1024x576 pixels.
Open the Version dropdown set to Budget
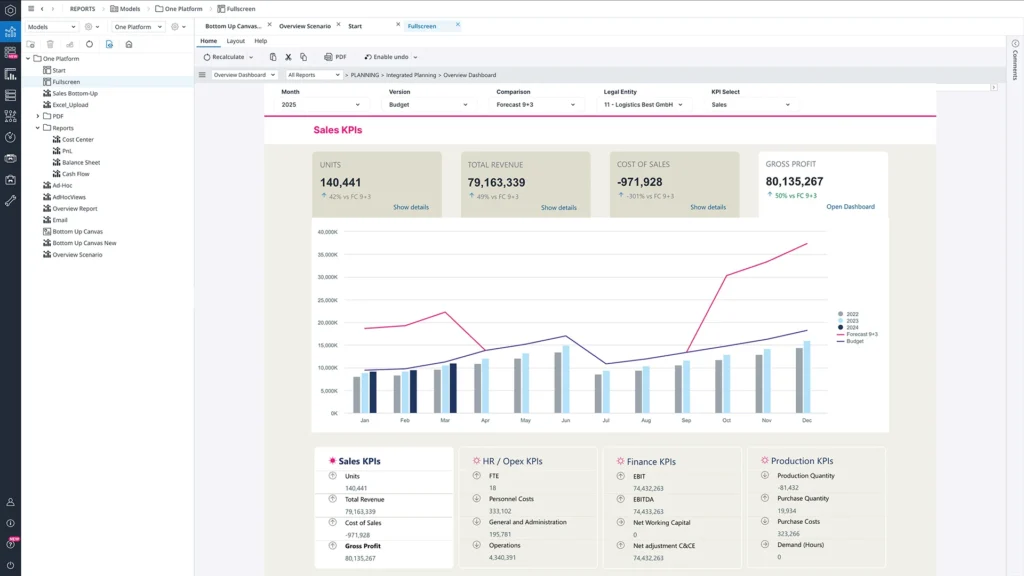pyautogui.click(x=428, y=104)
